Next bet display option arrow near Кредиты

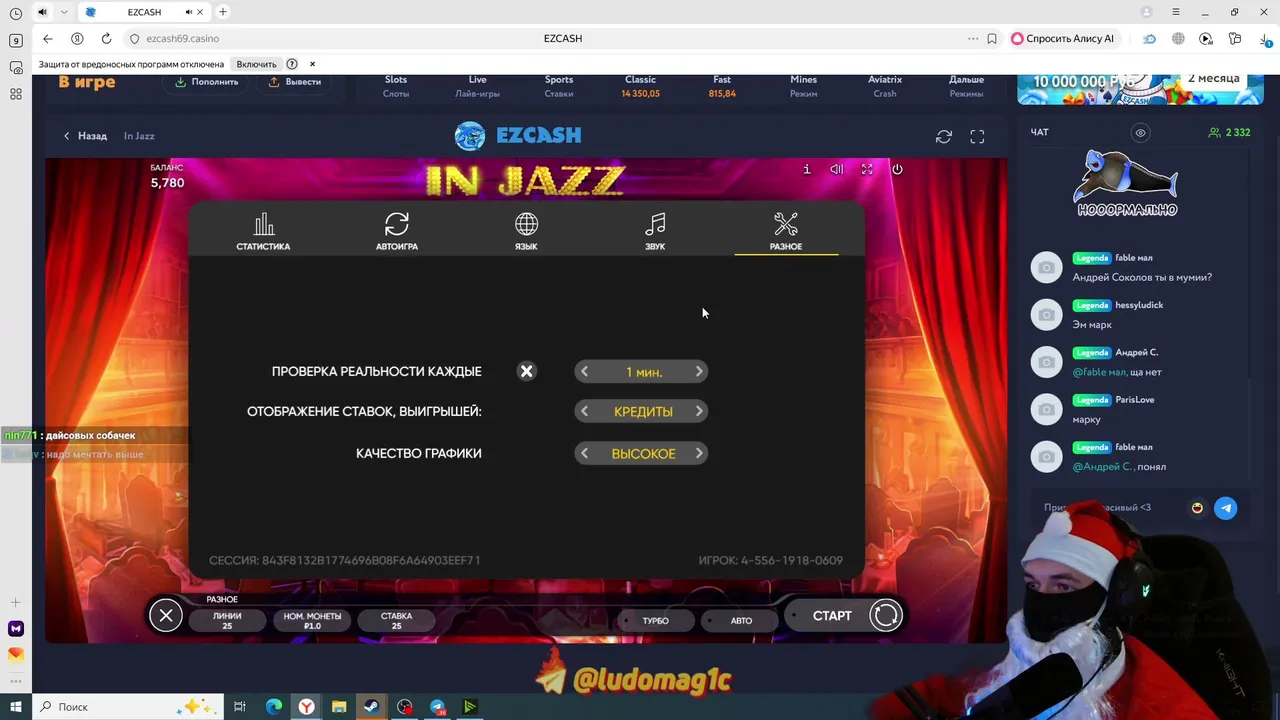(699, 411)
